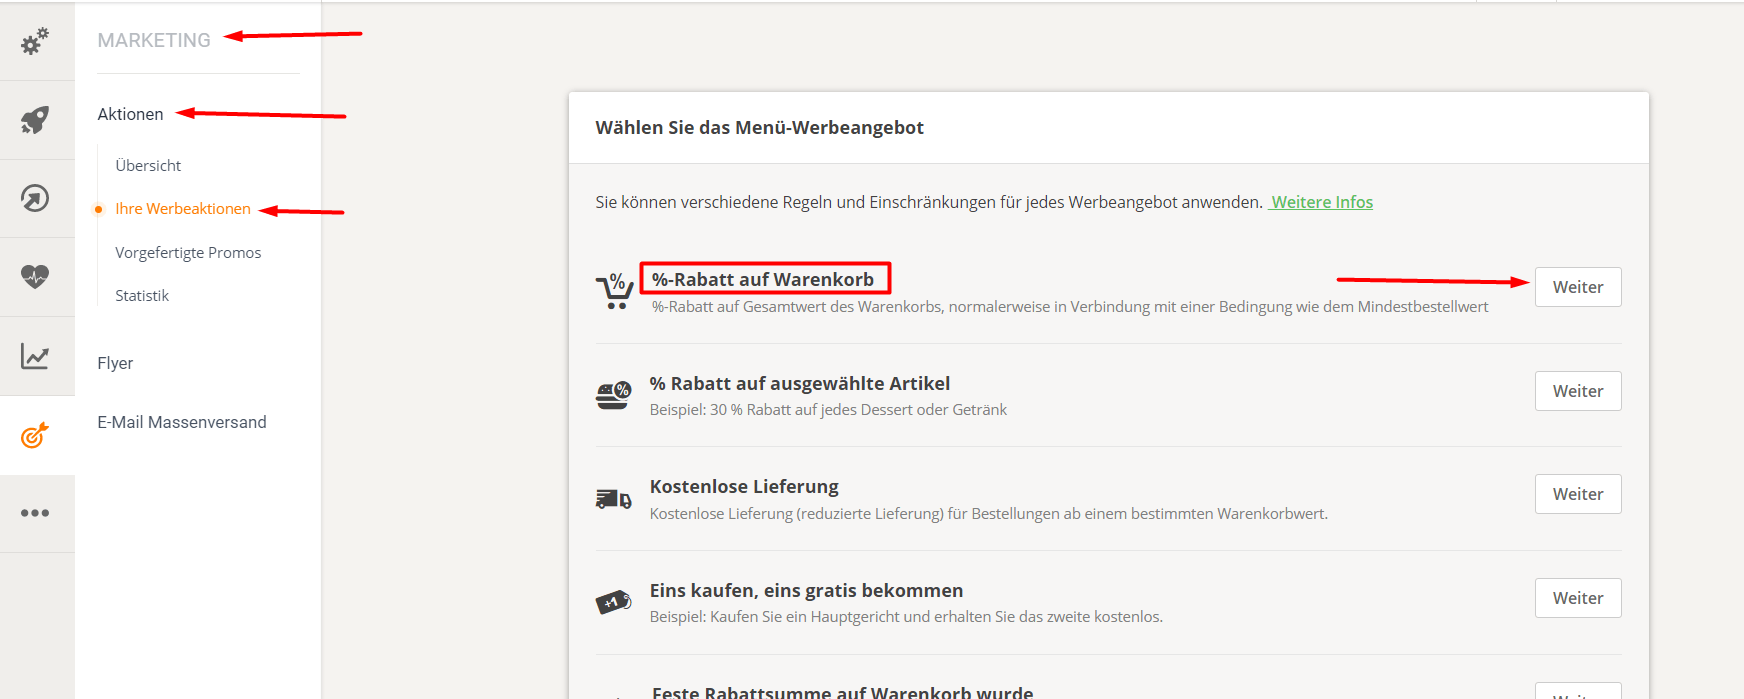This screenshot has height=699, width=1744.
Task: Click % Rabatt auf ausgewählte Artikel title
Action: pos(800,383)
